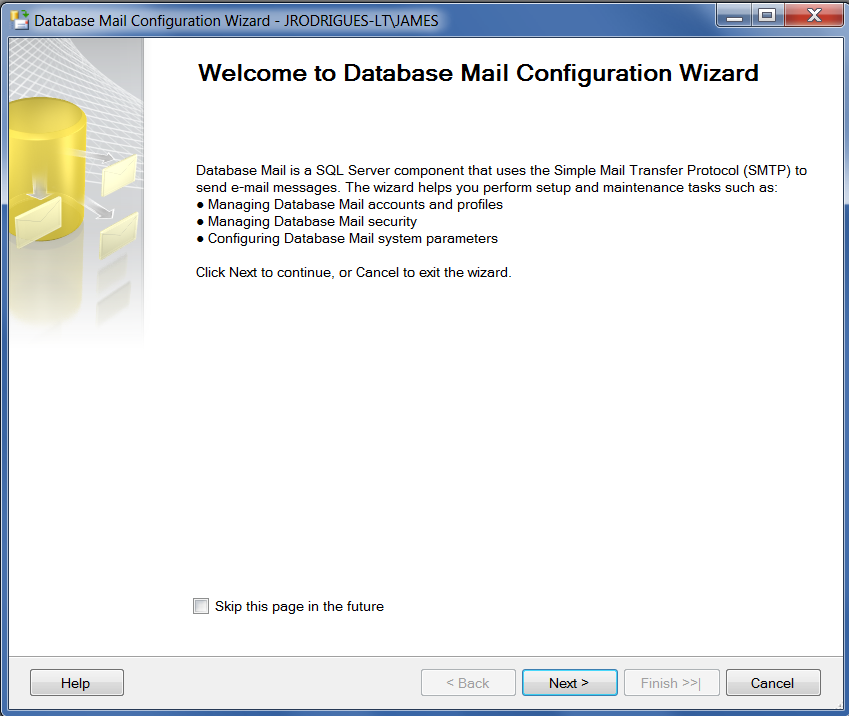Click the Welcome to Database Mail heading

tap(478, 73)
